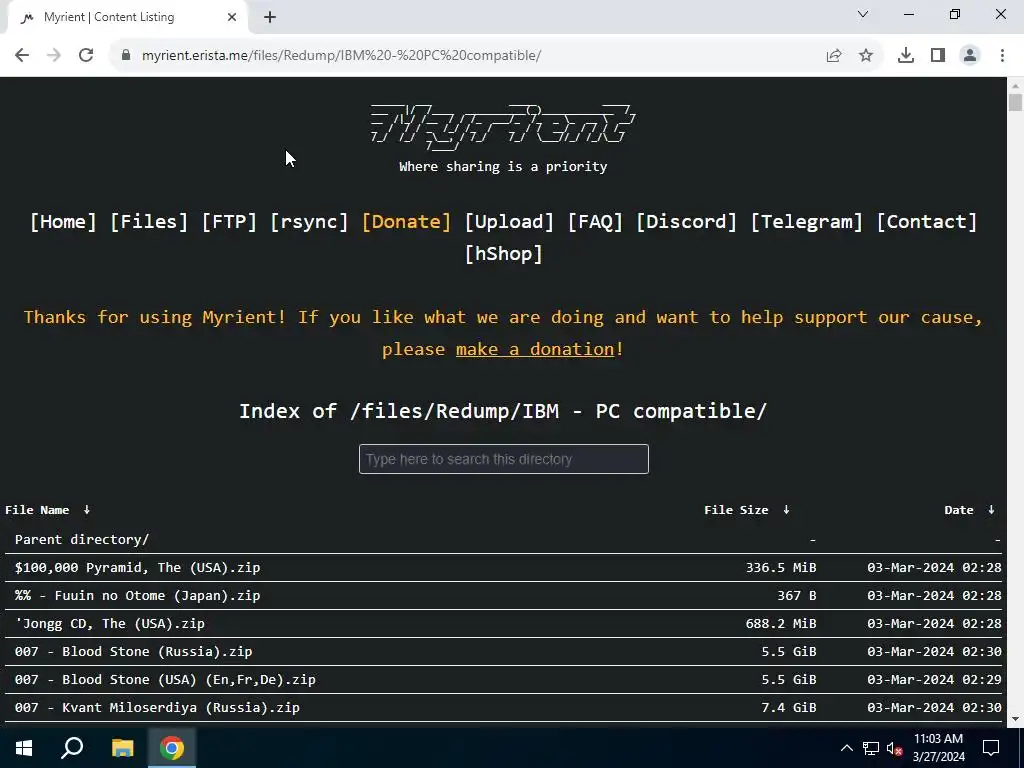Viewport: 1024px width, 768px height.
Task: Click the scrollbar down arrow
Action: point(1016,719)
